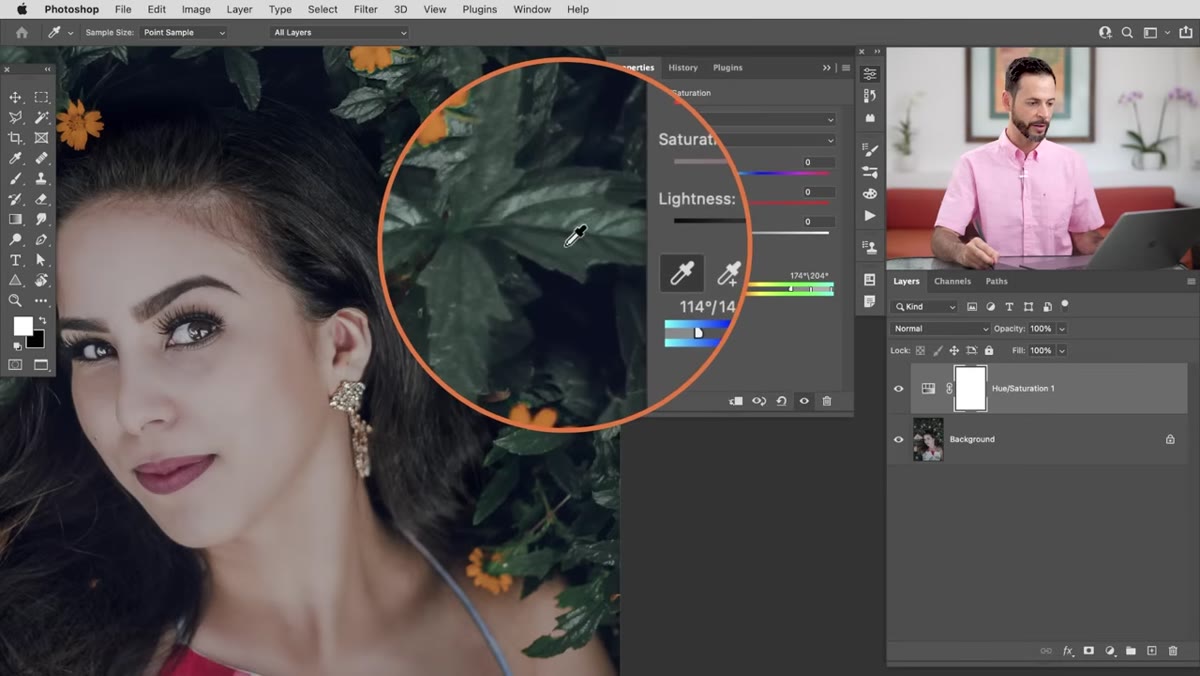Toggle lock position
The width and height of the screenshot is (1200, 676).
click(x=954, y=351)
